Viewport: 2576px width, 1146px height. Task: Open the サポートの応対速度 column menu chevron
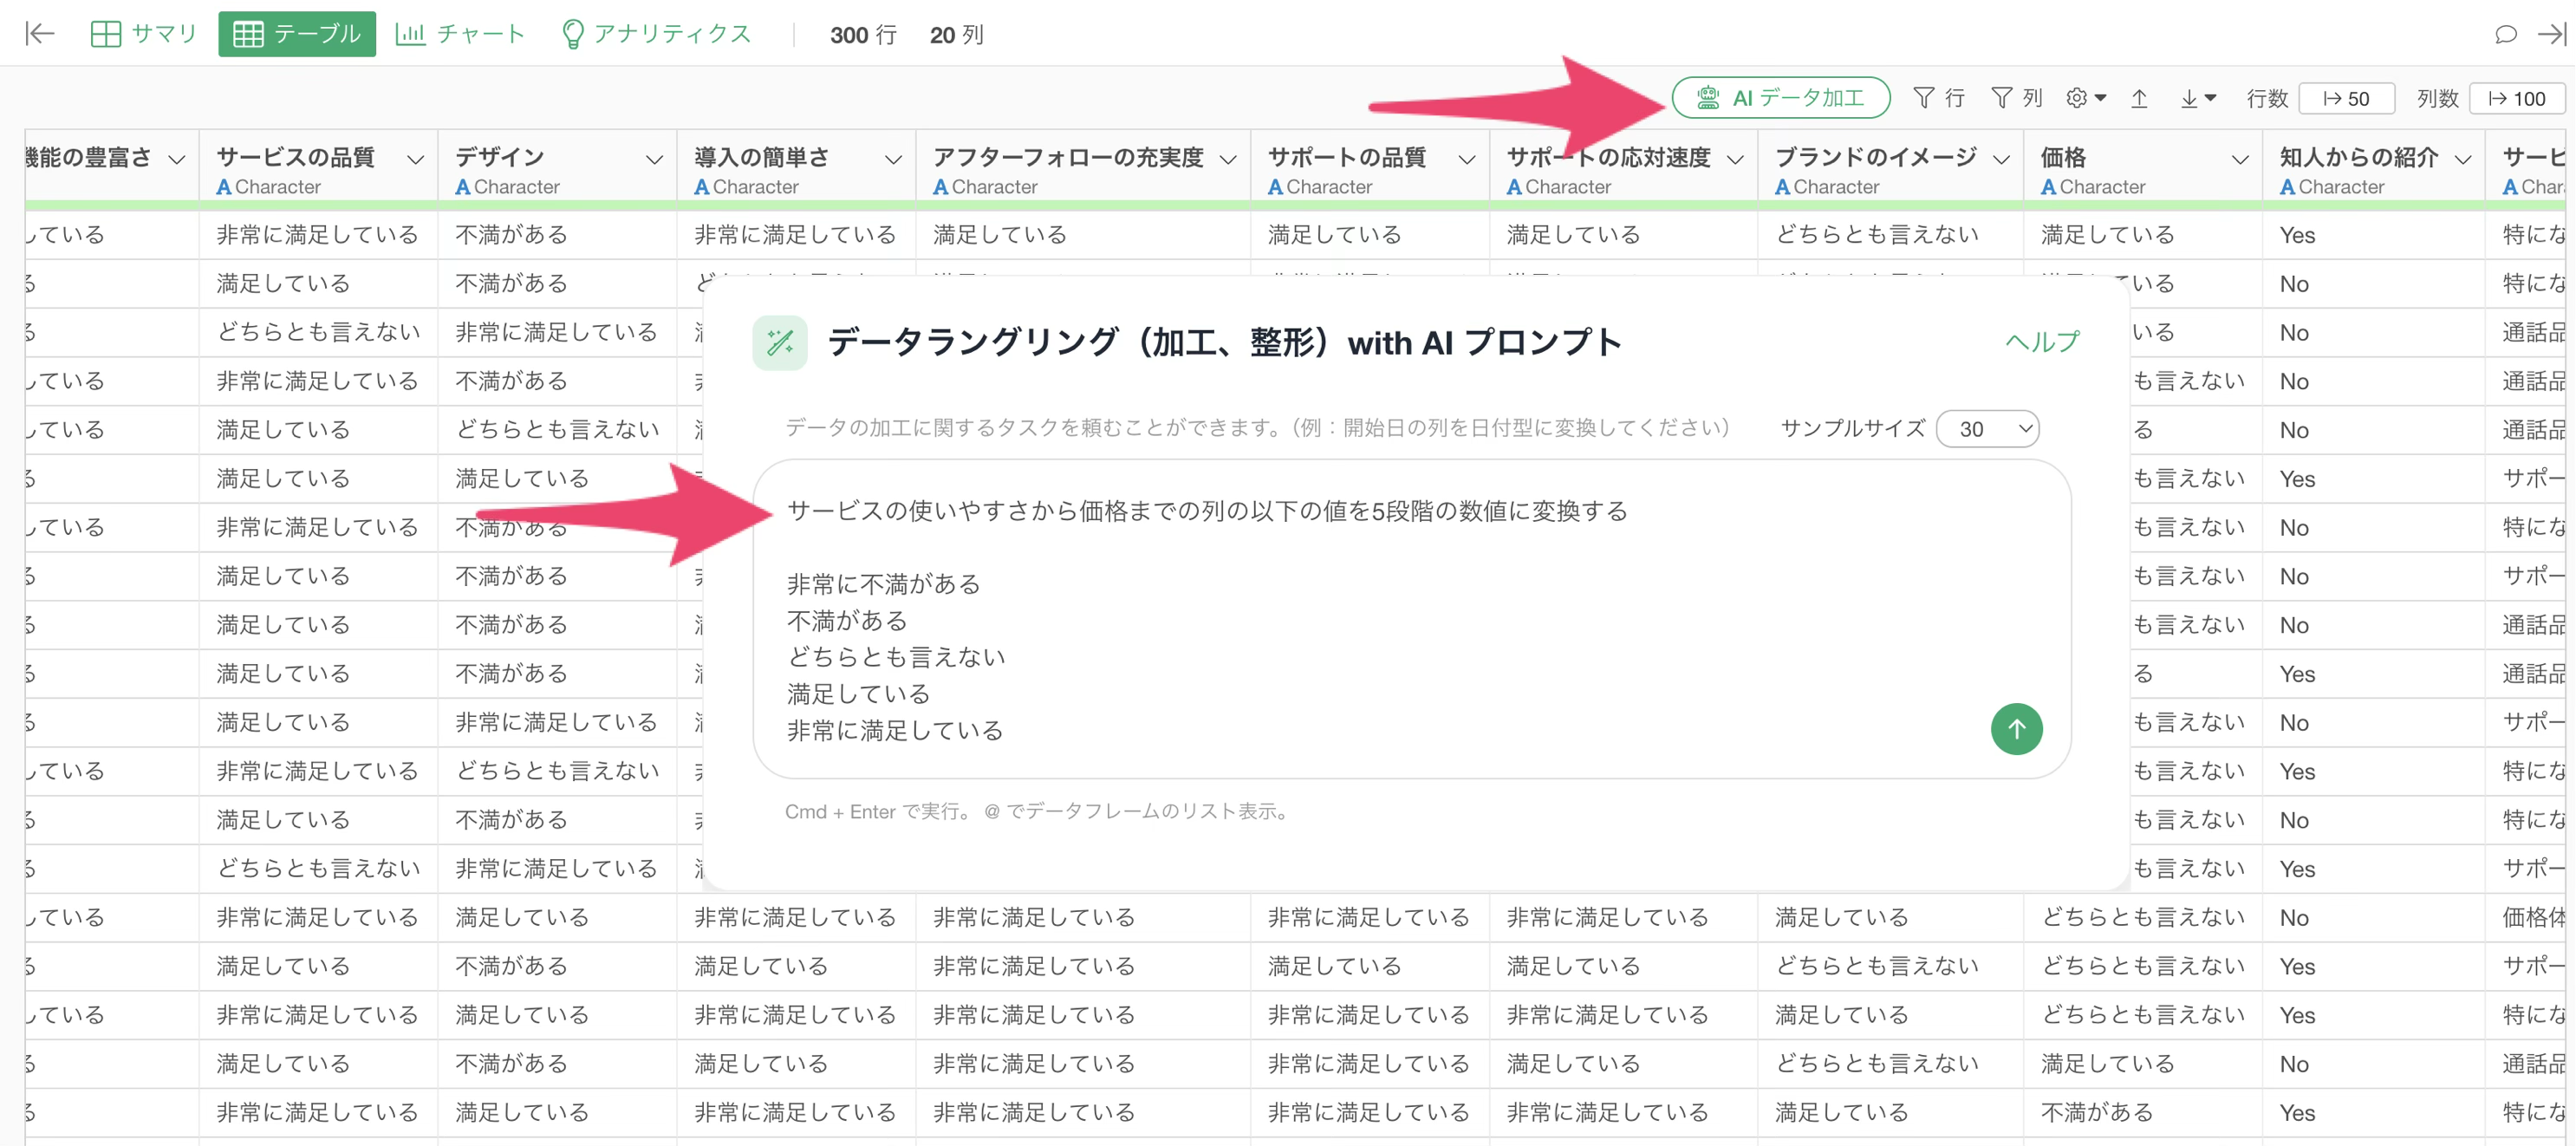coord(1735,159)
